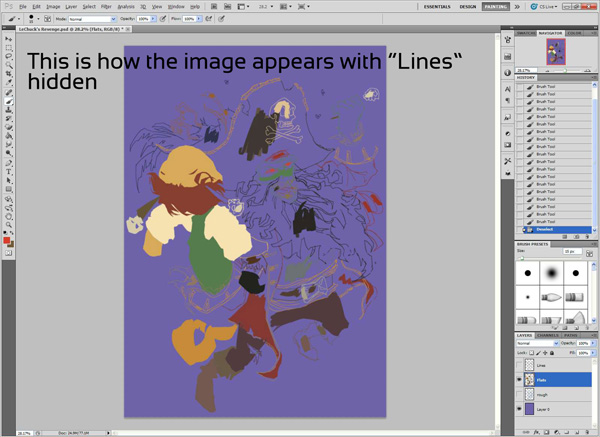This screenshot has width=600, height=437.
Task: Select the Move tool
Action: pos(8,39)
